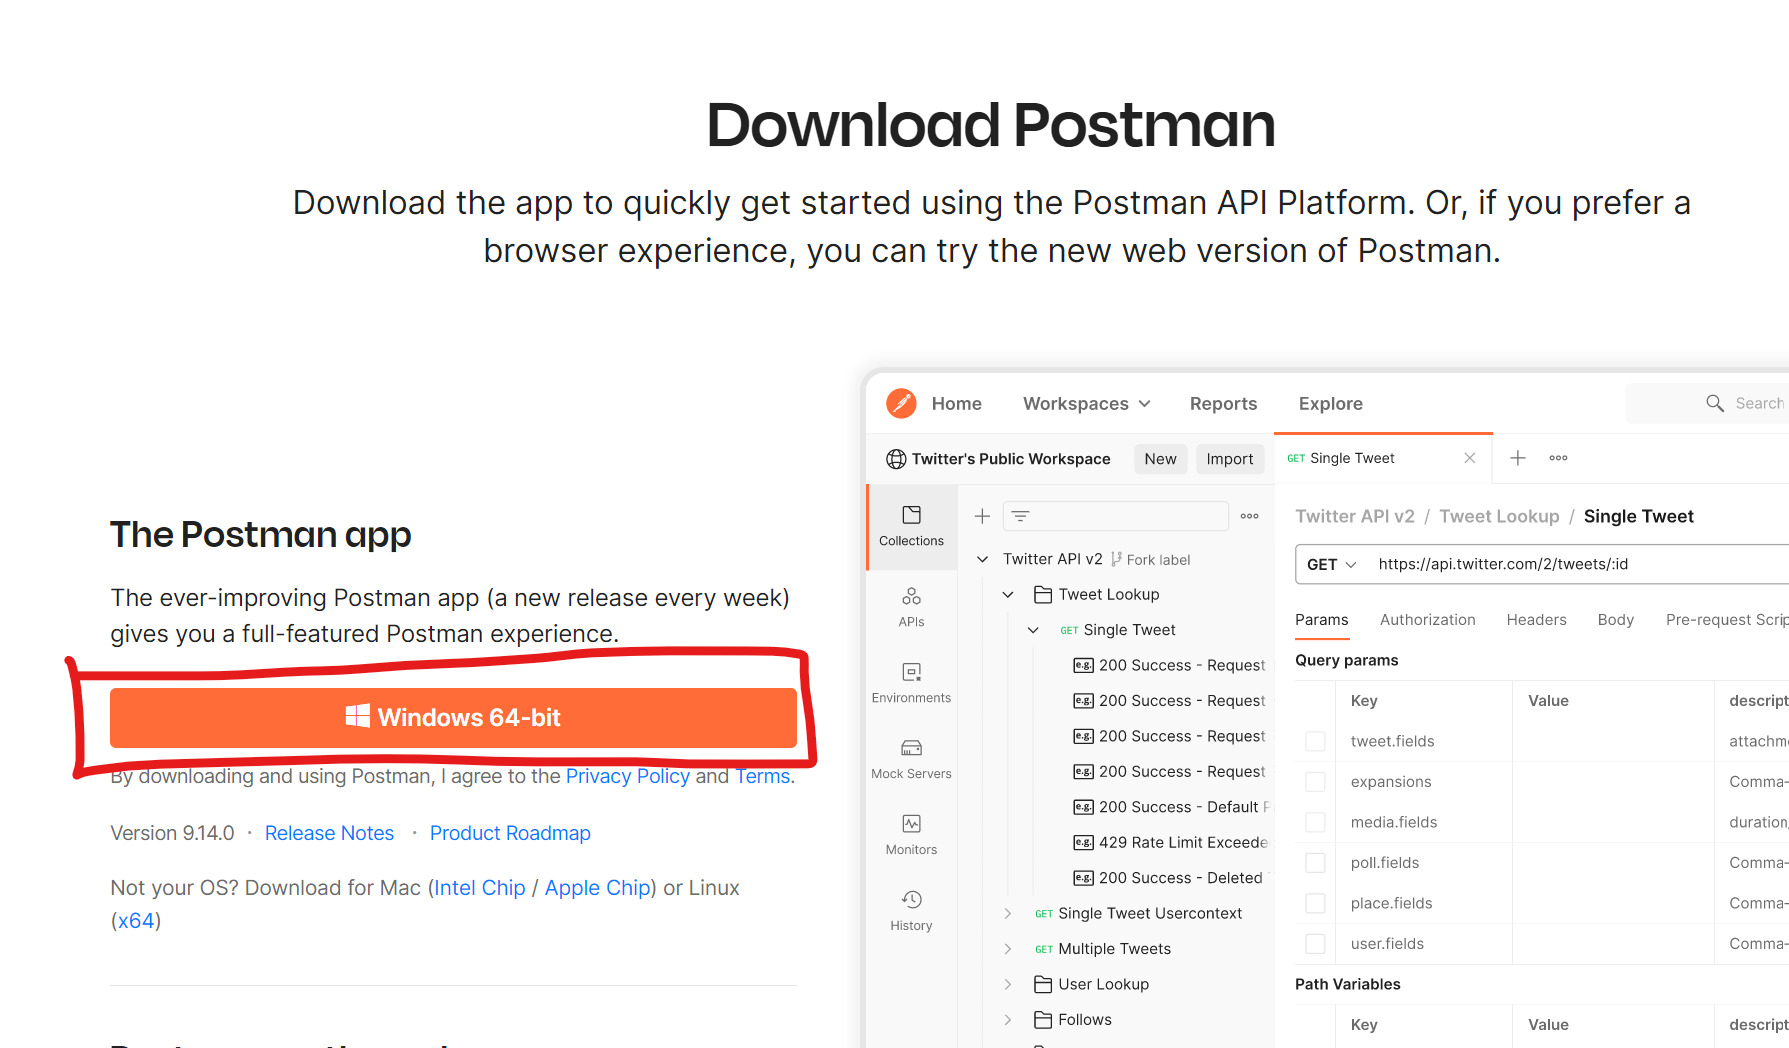Switch to the Headers tab
This screenshot has width=1789, height=1048.
pyautogui.click(x=1536, y=620)
